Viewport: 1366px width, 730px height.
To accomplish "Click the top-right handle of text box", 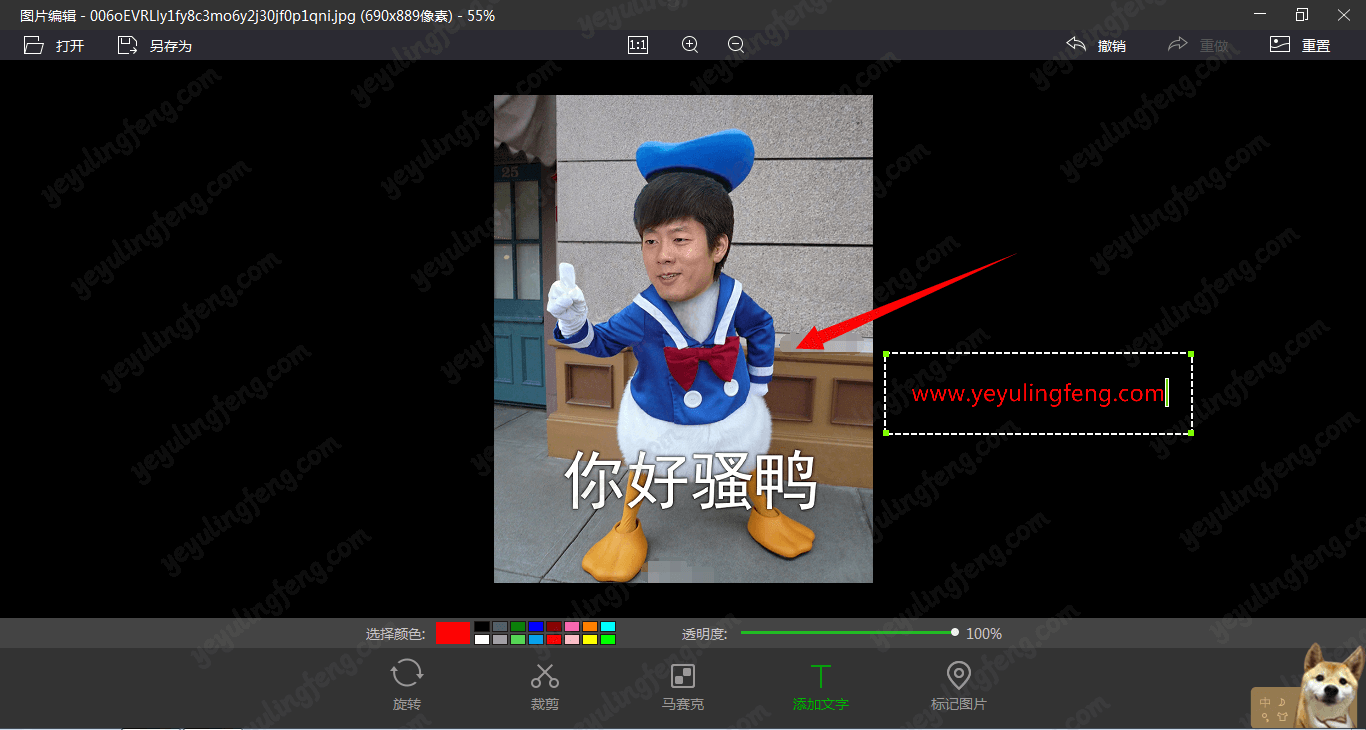I will click(x=1191, y=353).
